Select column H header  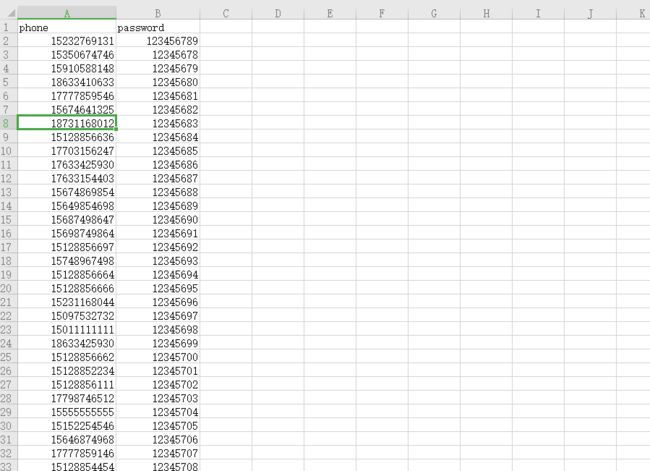[486, 13]
